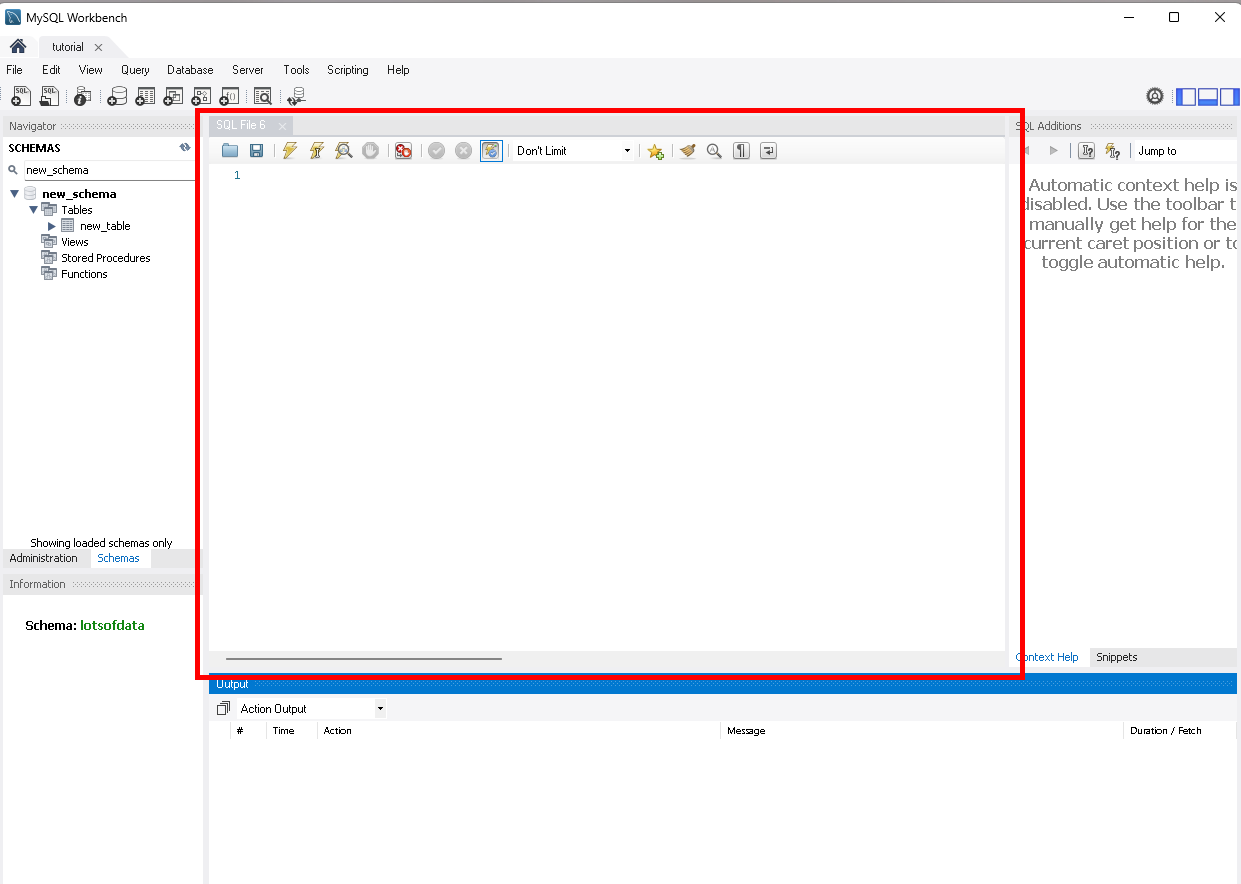Collapse the Tables tree node
The image size is (1241, 884).
coord(34,210)
